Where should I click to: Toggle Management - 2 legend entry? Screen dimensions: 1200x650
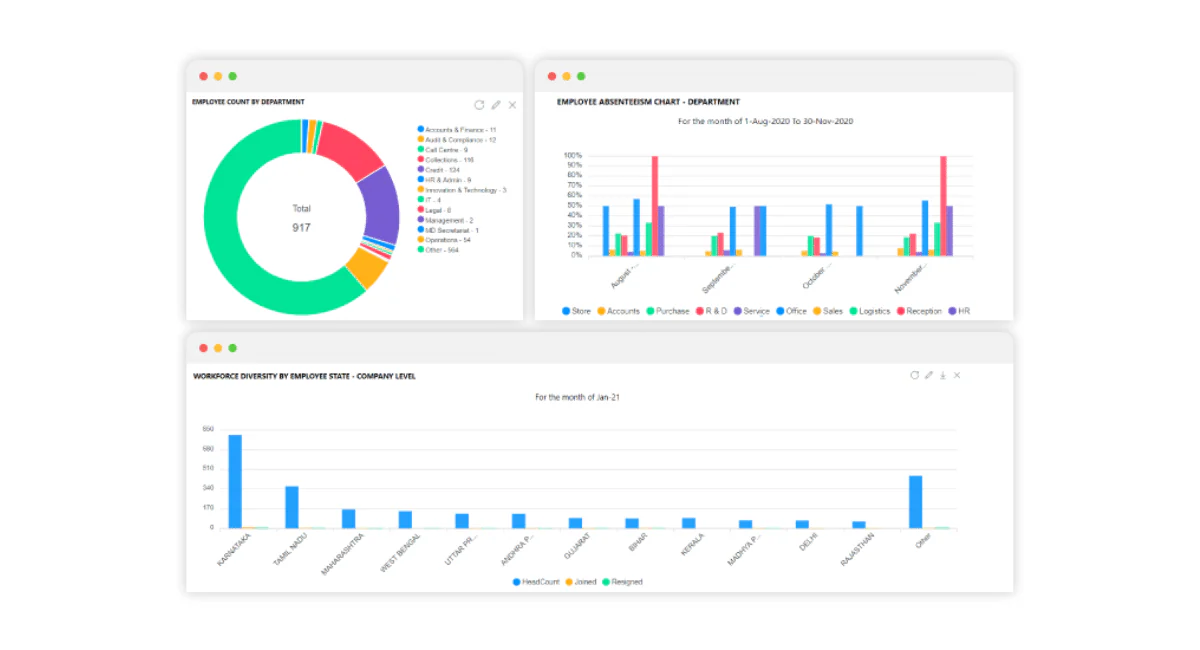click(446, 220)
